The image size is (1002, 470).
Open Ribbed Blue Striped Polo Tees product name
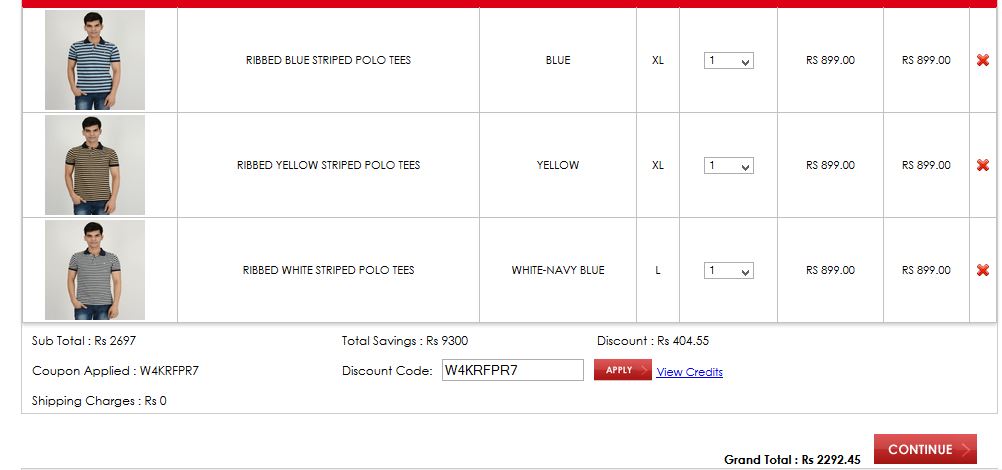pos(328,60)
